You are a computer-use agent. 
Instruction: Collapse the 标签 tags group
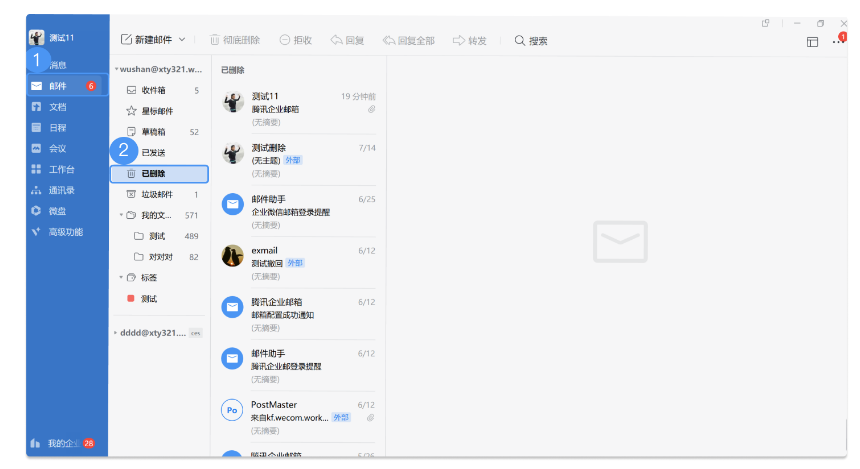click(121, 278)
